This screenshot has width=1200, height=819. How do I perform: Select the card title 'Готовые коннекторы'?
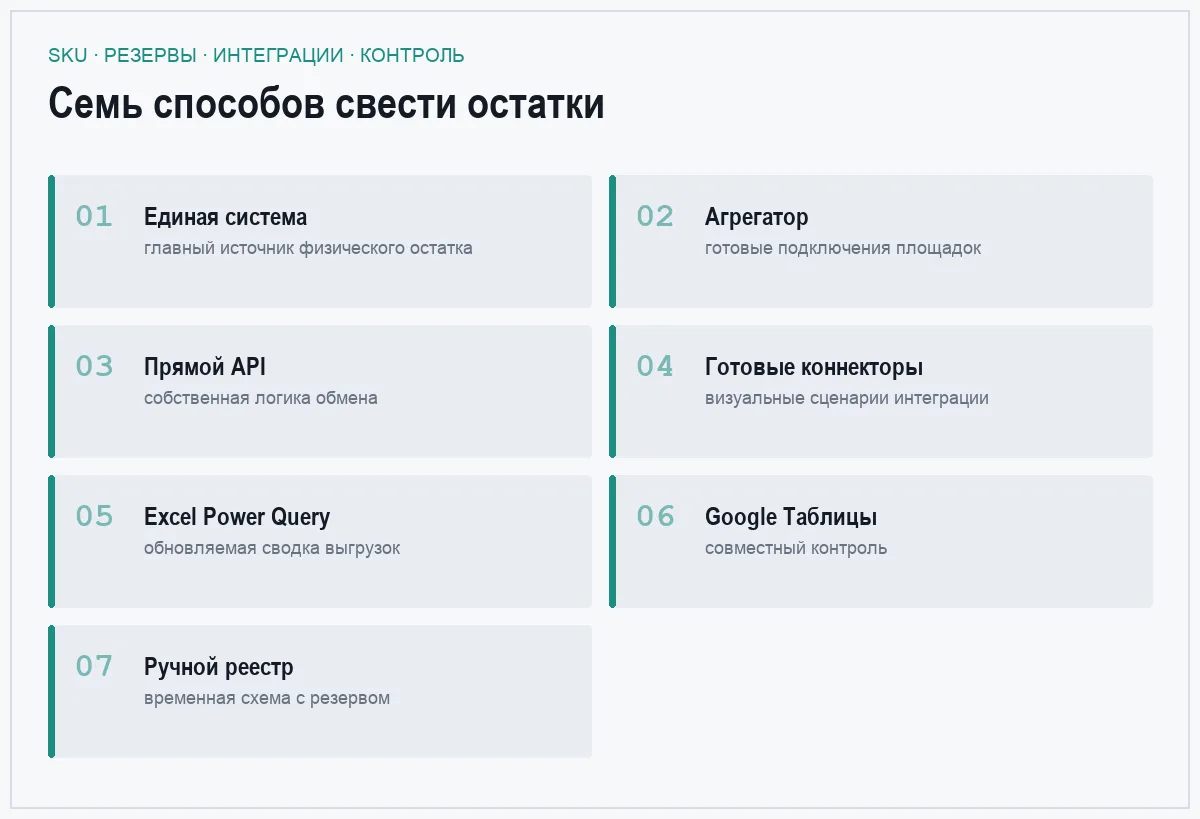pyautogui.click(x=814, y=367)
